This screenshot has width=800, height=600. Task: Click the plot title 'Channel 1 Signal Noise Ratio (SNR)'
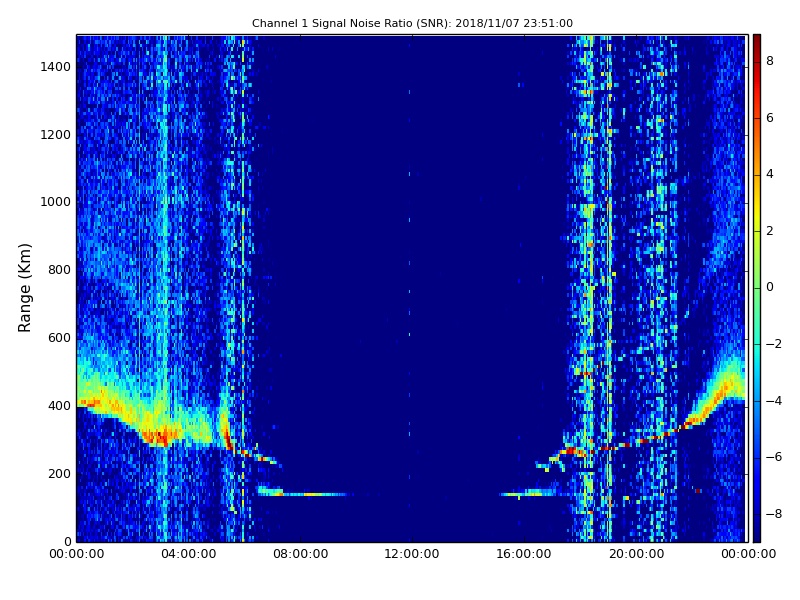coord(351,23)
